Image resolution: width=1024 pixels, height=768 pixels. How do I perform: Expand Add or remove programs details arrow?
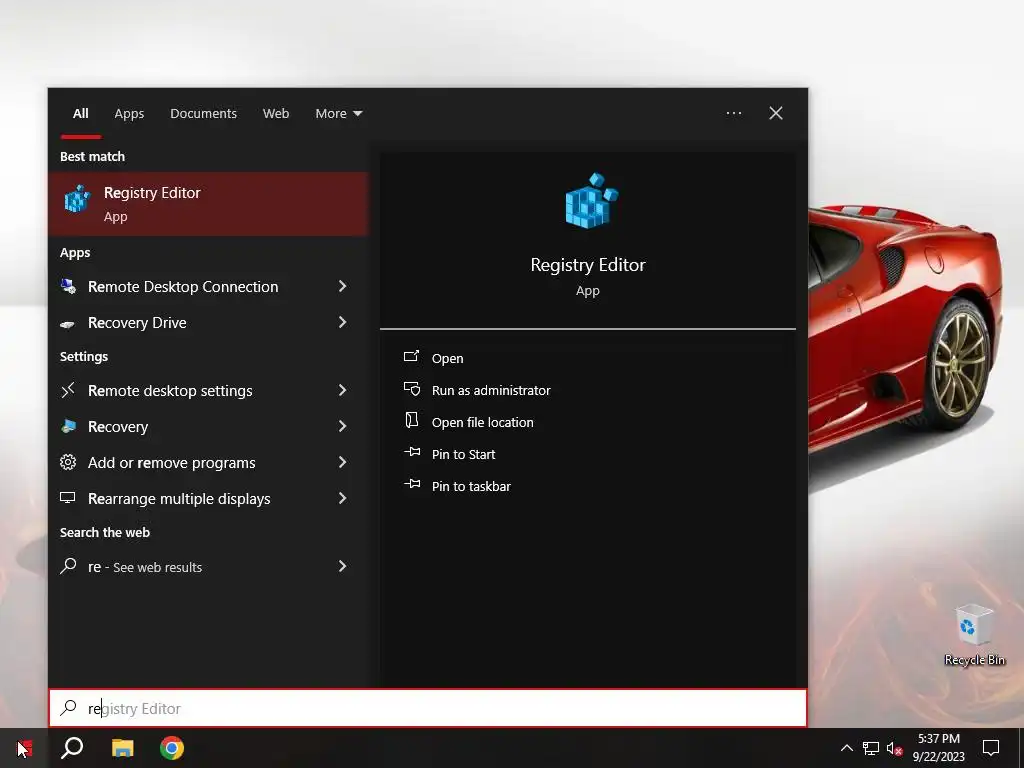coord(342,462)
